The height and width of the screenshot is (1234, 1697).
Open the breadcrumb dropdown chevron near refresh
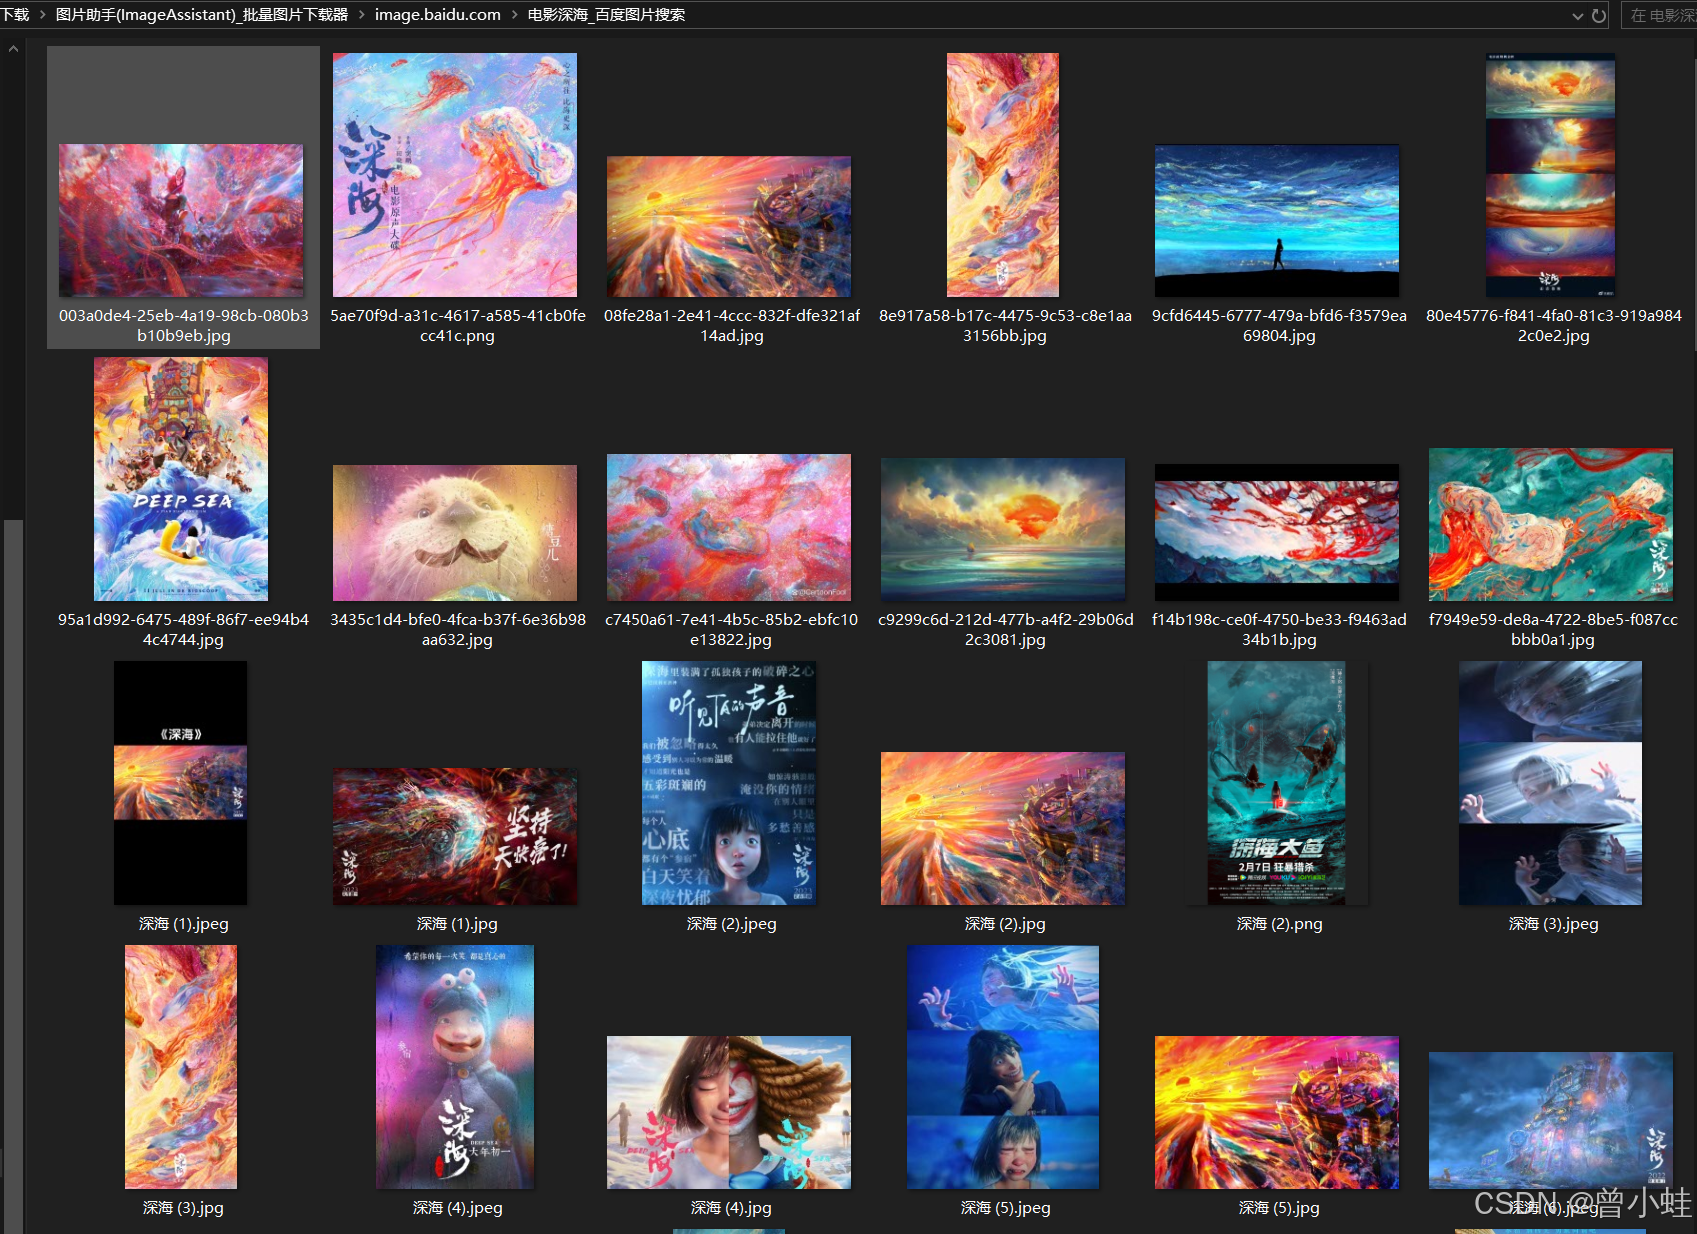1578,14
